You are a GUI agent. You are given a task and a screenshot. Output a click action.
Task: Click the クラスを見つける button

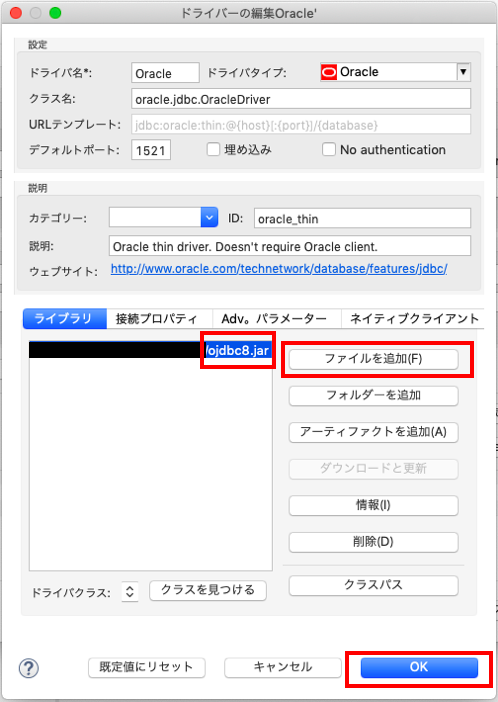click(208, 590)
